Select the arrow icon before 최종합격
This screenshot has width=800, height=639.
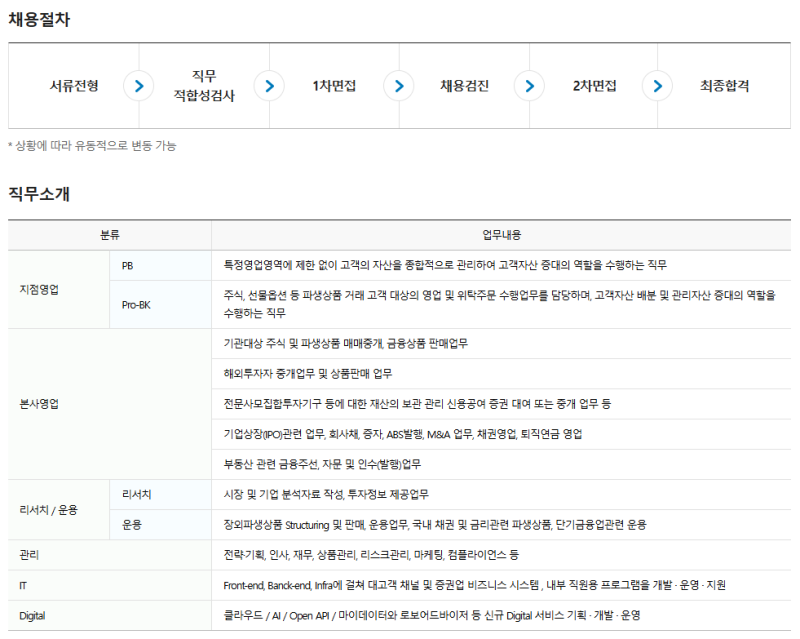pyautogui.click(x=657, y=86)
